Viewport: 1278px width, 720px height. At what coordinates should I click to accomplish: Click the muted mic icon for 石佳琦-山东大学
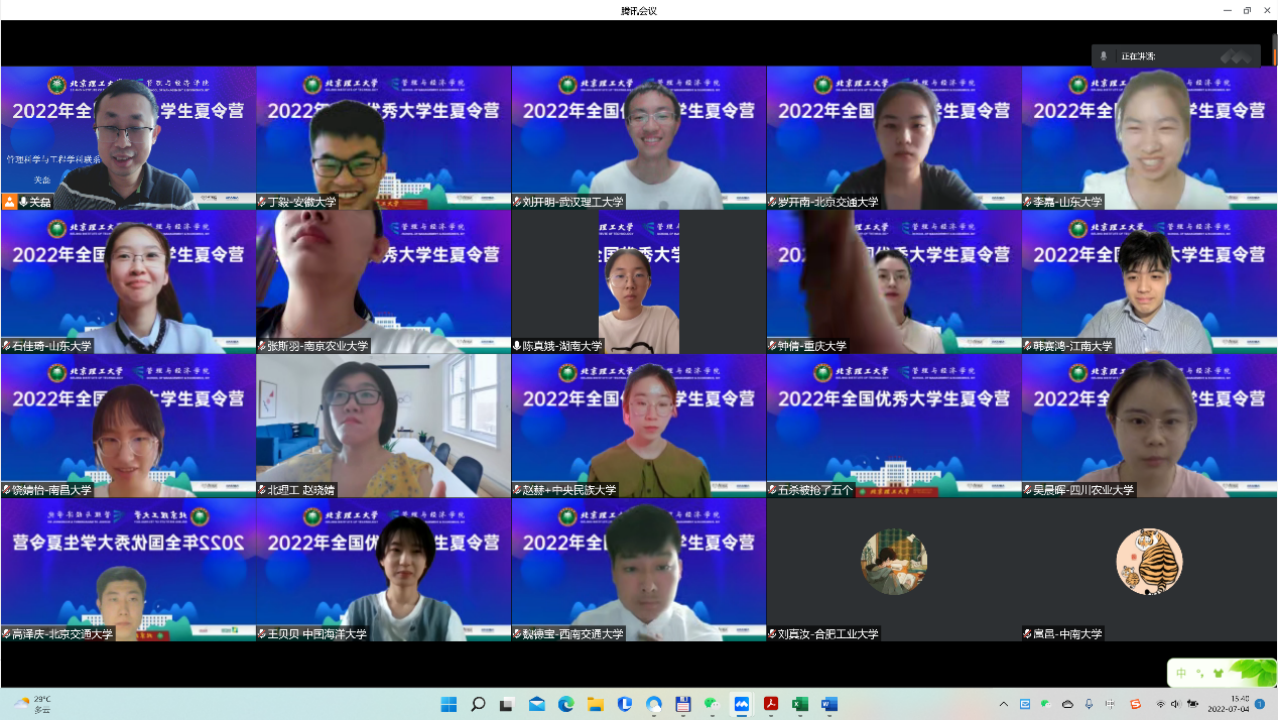tap(7, 346)
